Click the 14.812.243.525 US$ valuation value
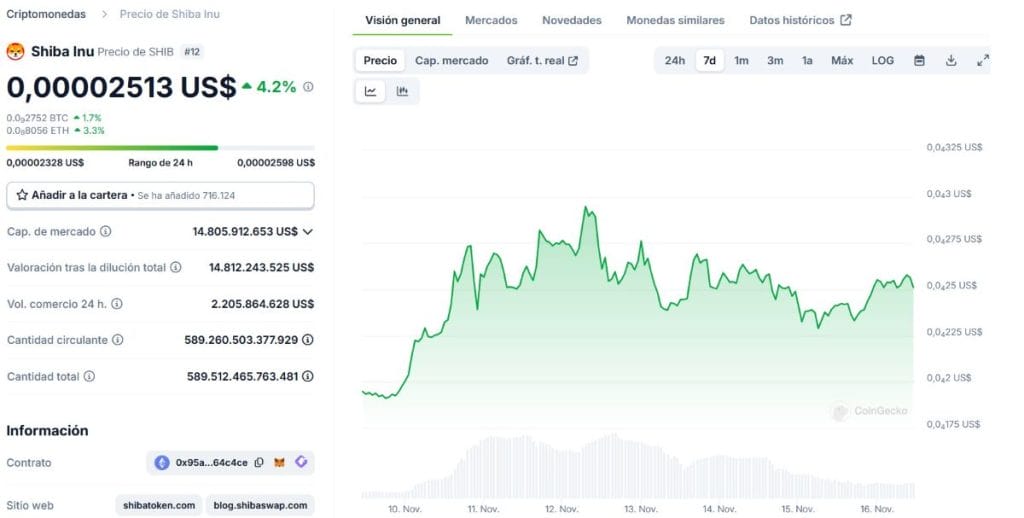 click(x=261, y=267)
